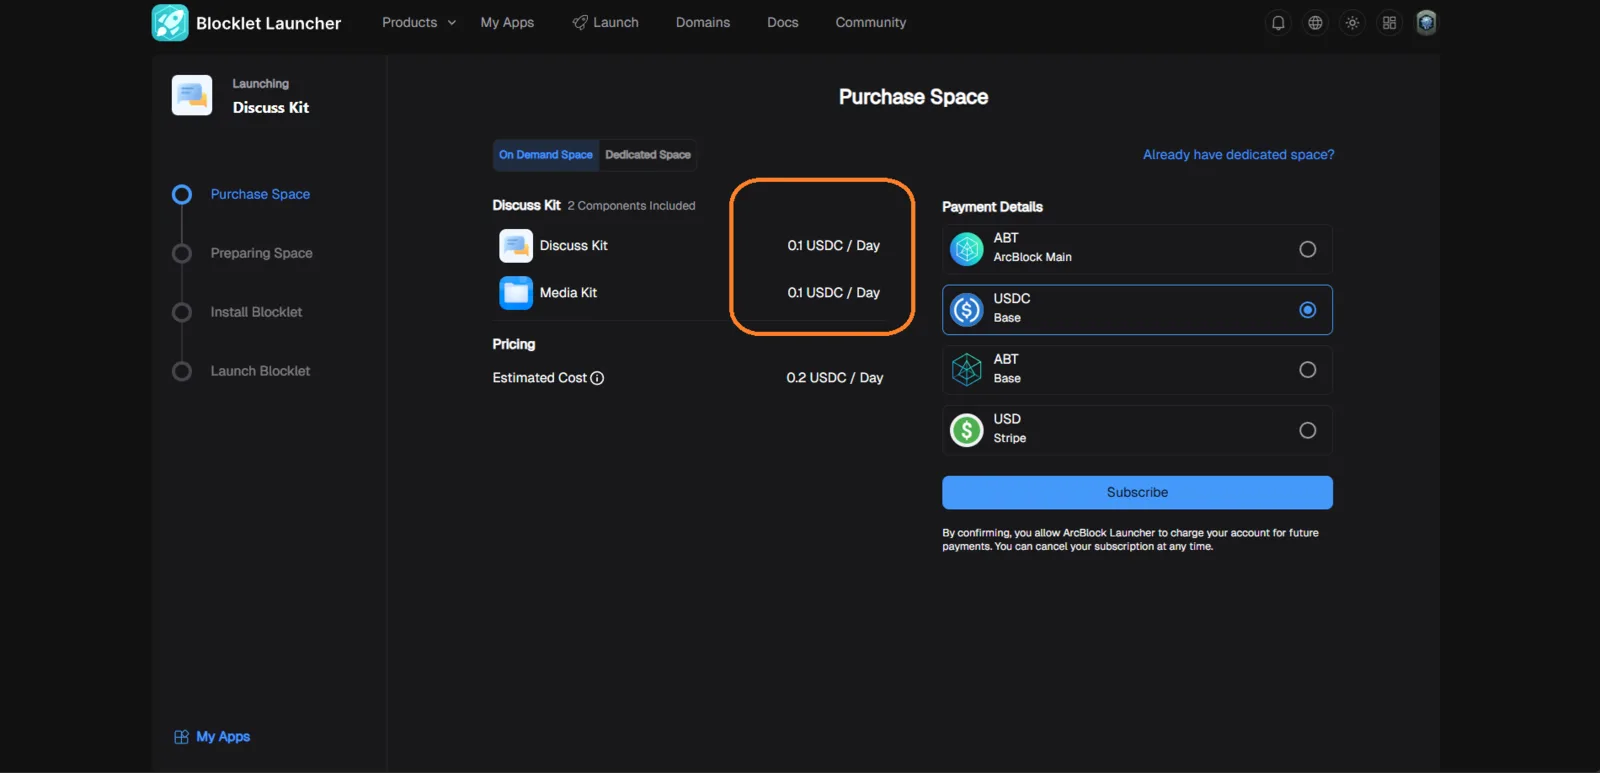Click the subscription confirmation notice text
1600x773 pixels.
[1130, 540]
